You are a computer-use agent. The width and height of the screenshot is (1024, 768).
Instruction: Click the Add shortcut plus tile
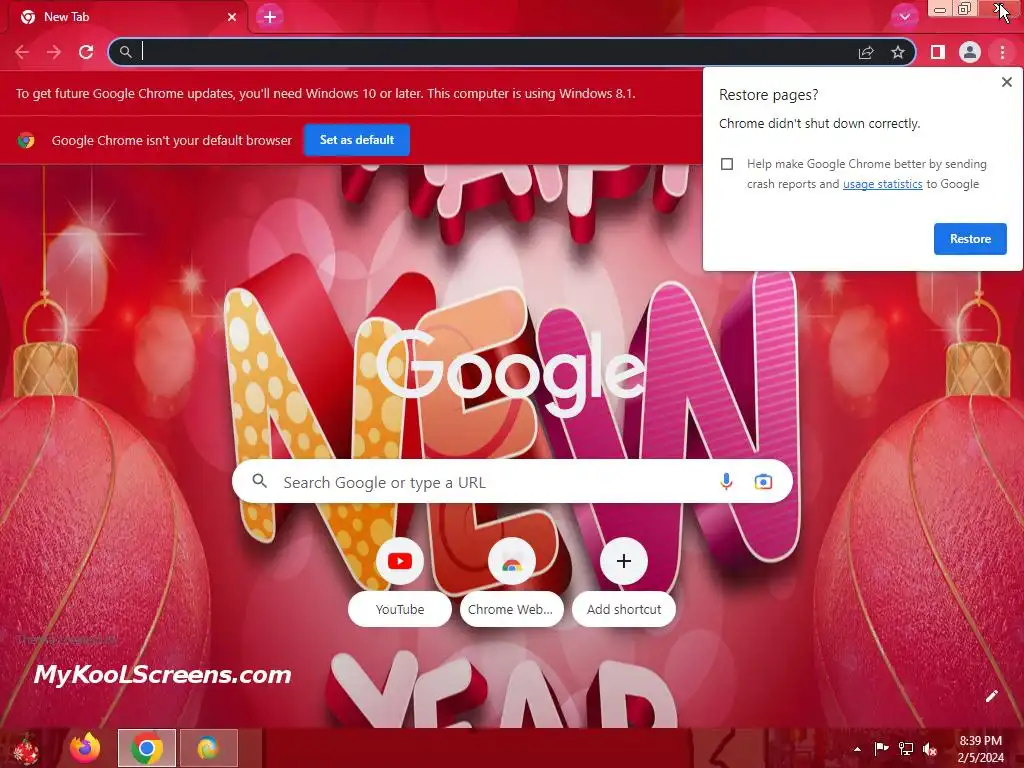pyautogui.click(x=624, y=581)
